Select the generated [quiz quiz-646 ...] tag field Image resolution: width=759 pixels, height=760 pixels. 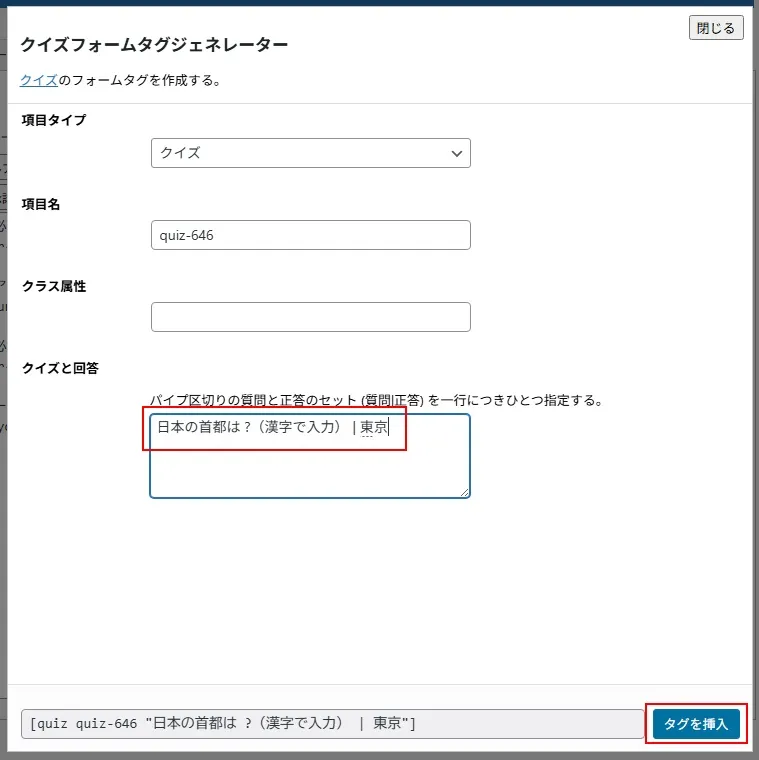330,724
